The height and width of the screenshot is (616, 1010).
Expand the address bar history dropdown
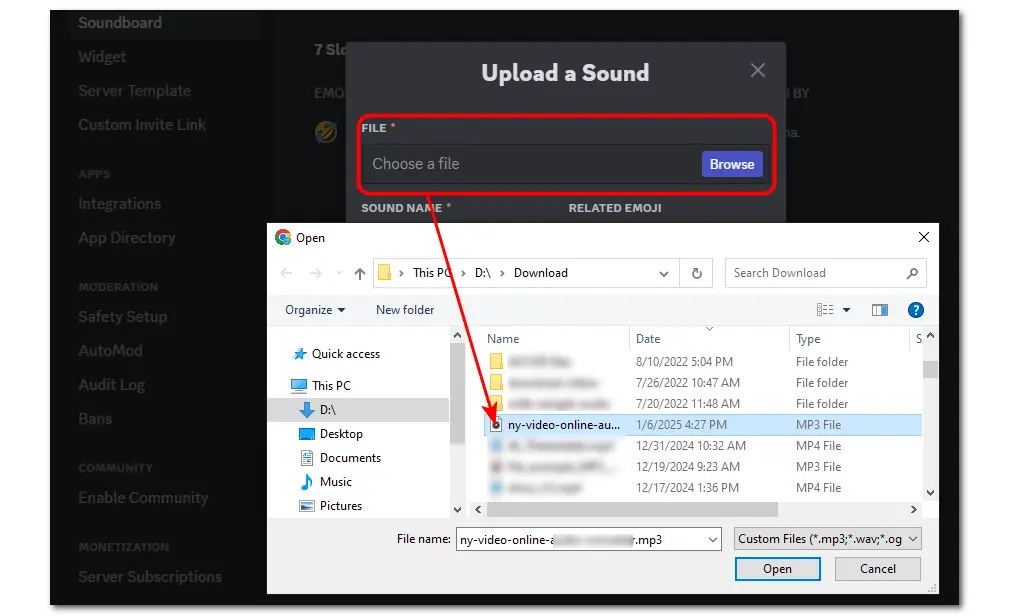[x=663, y=274]
